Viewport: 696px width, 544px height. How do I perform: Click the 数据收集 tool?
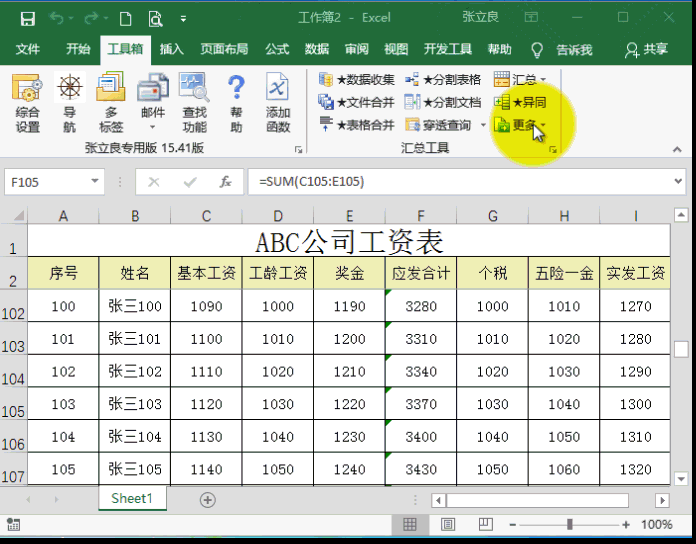pyautogui.click(x=357, y=79)
